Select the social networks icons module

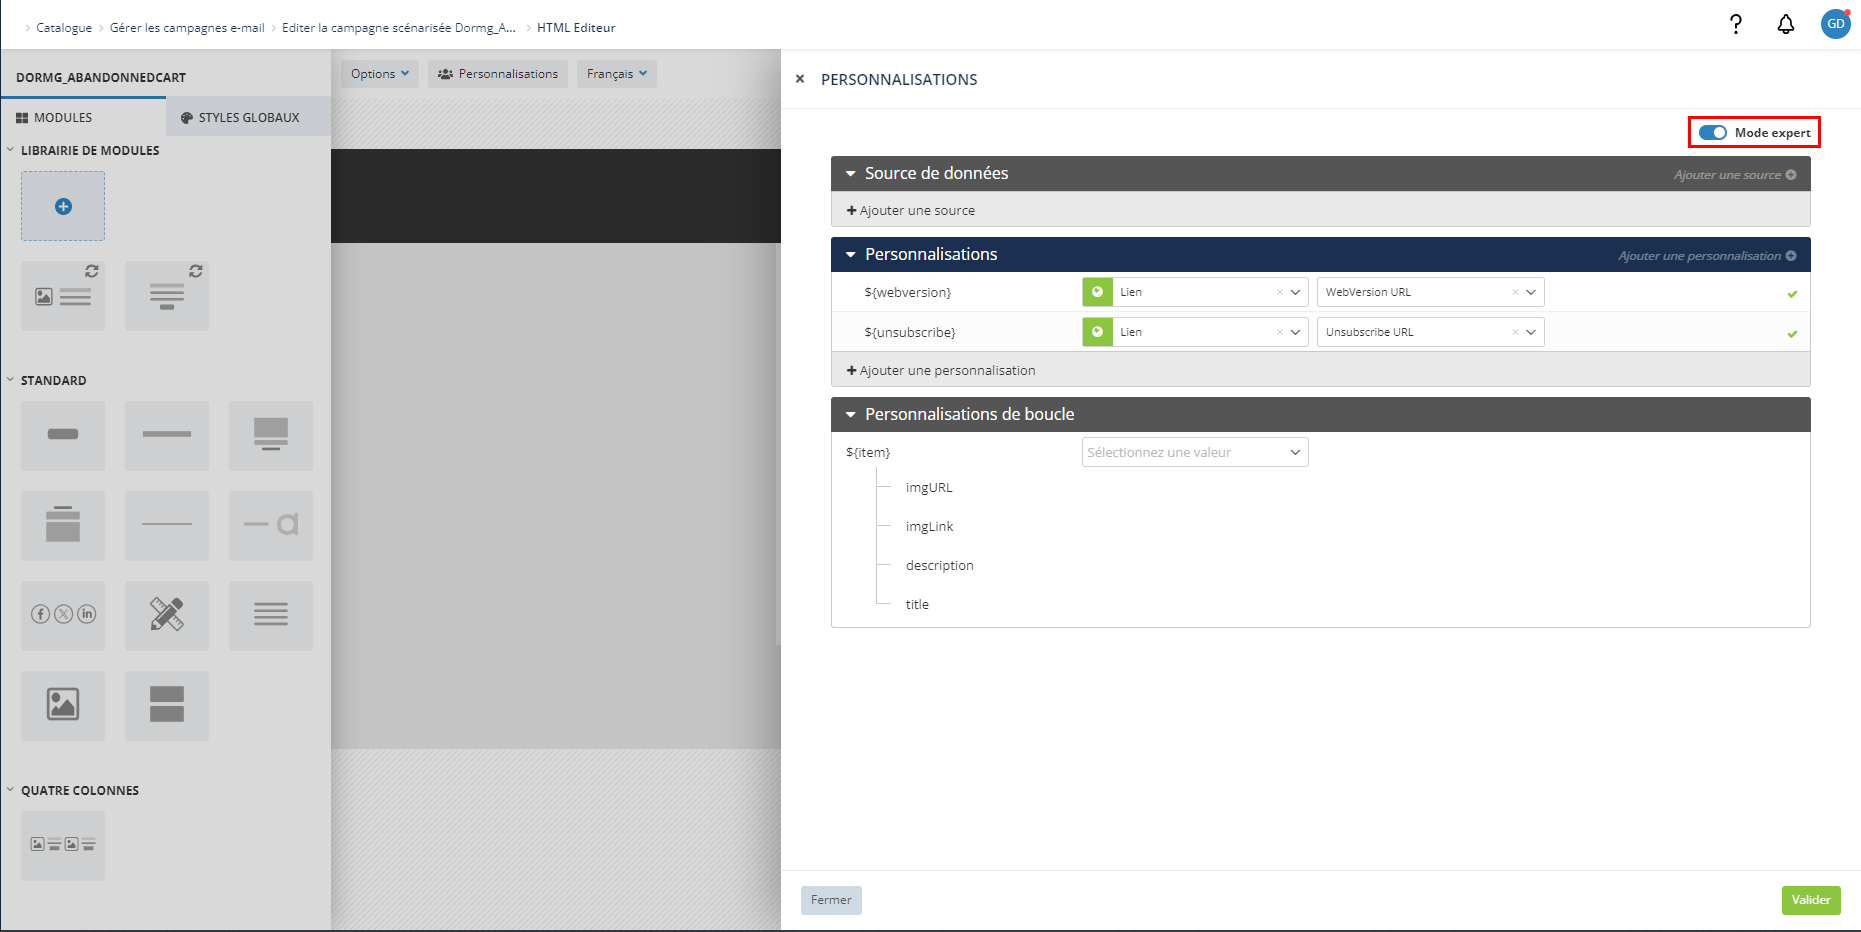(63, 616)
